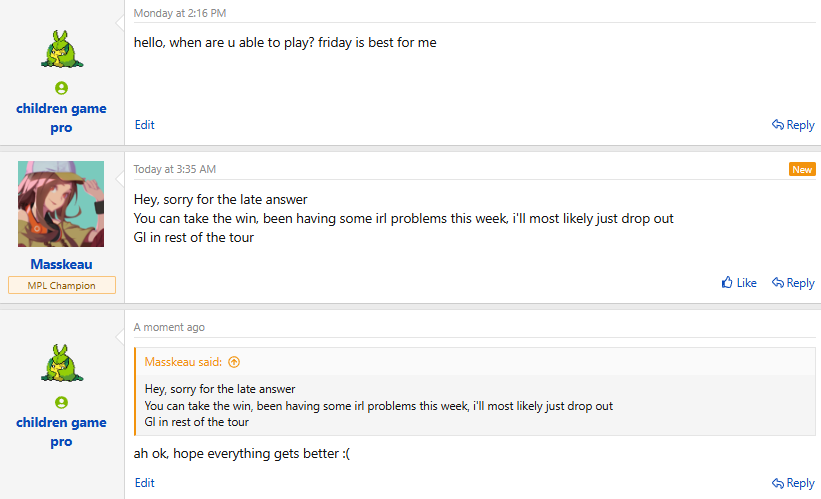Click the MPL Champion badge
This screenshot has width=821, height=499.
(x=62, y=285)
